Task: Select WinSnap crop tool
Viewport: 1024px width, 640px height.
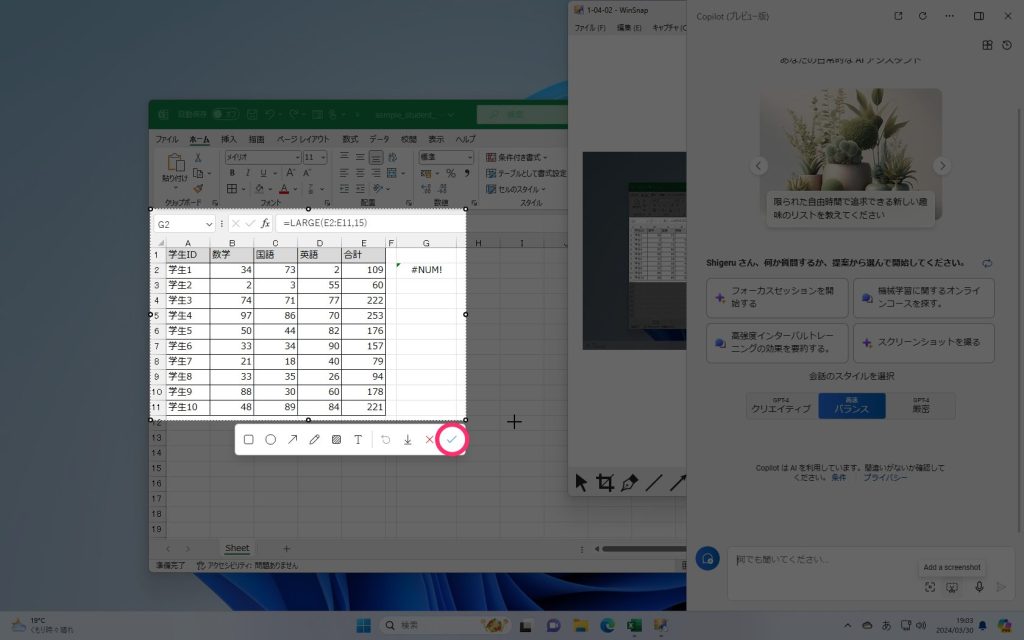Action: pyautogui.click(x=605, y=483)
